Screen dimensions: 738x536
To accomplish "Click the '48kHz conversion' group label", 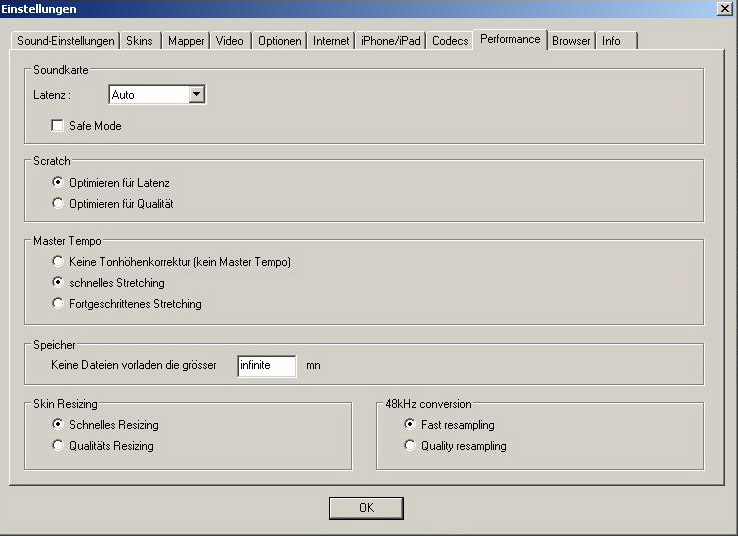I will click(428, 404).
